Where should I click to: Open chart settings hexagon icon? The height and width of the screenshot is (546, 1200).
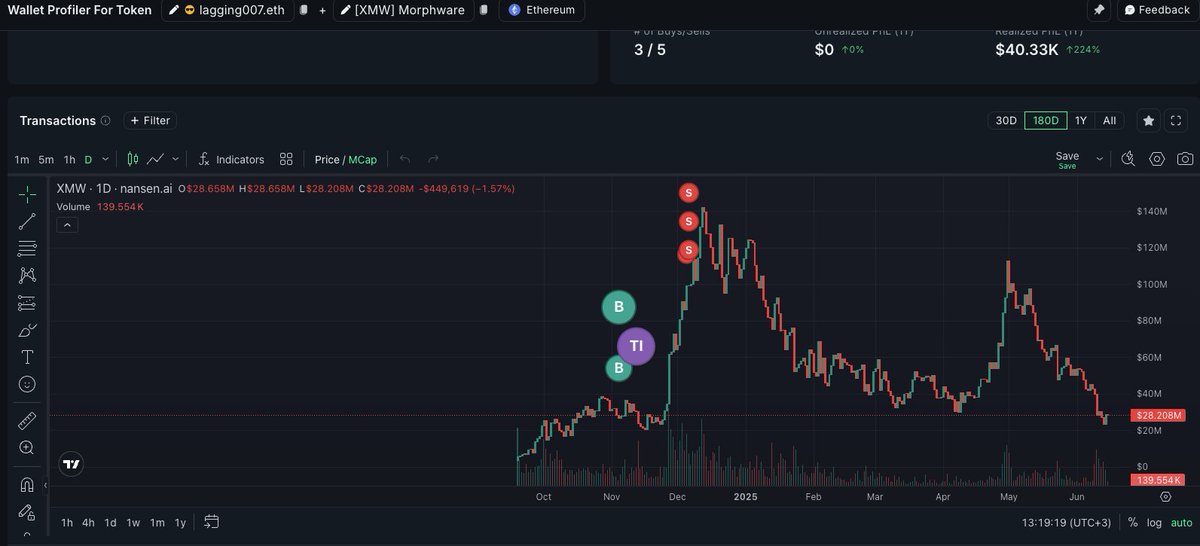[1157, 159]
